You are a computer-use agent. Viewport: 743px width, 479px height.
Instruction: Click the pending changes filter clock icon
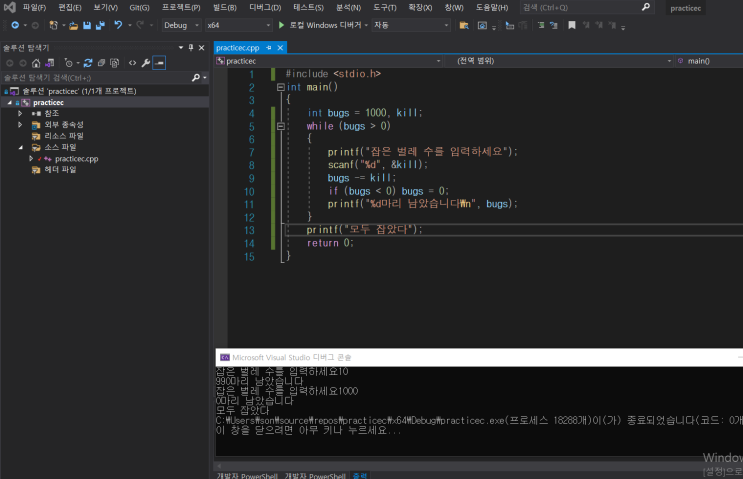[x=69, y=63]
